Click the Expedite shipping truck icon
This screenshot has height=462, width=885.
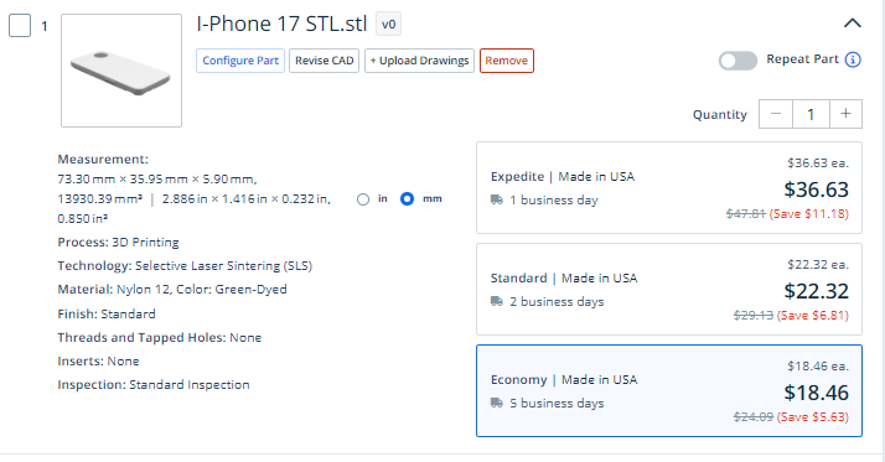click(497, 200)
